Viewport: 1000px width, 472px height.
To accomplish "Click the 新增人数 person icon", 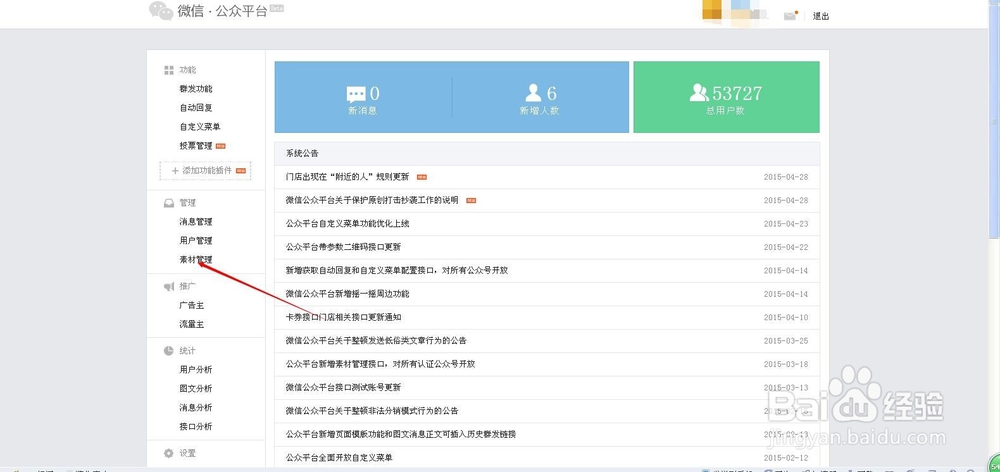I will (x=533, y=94).
